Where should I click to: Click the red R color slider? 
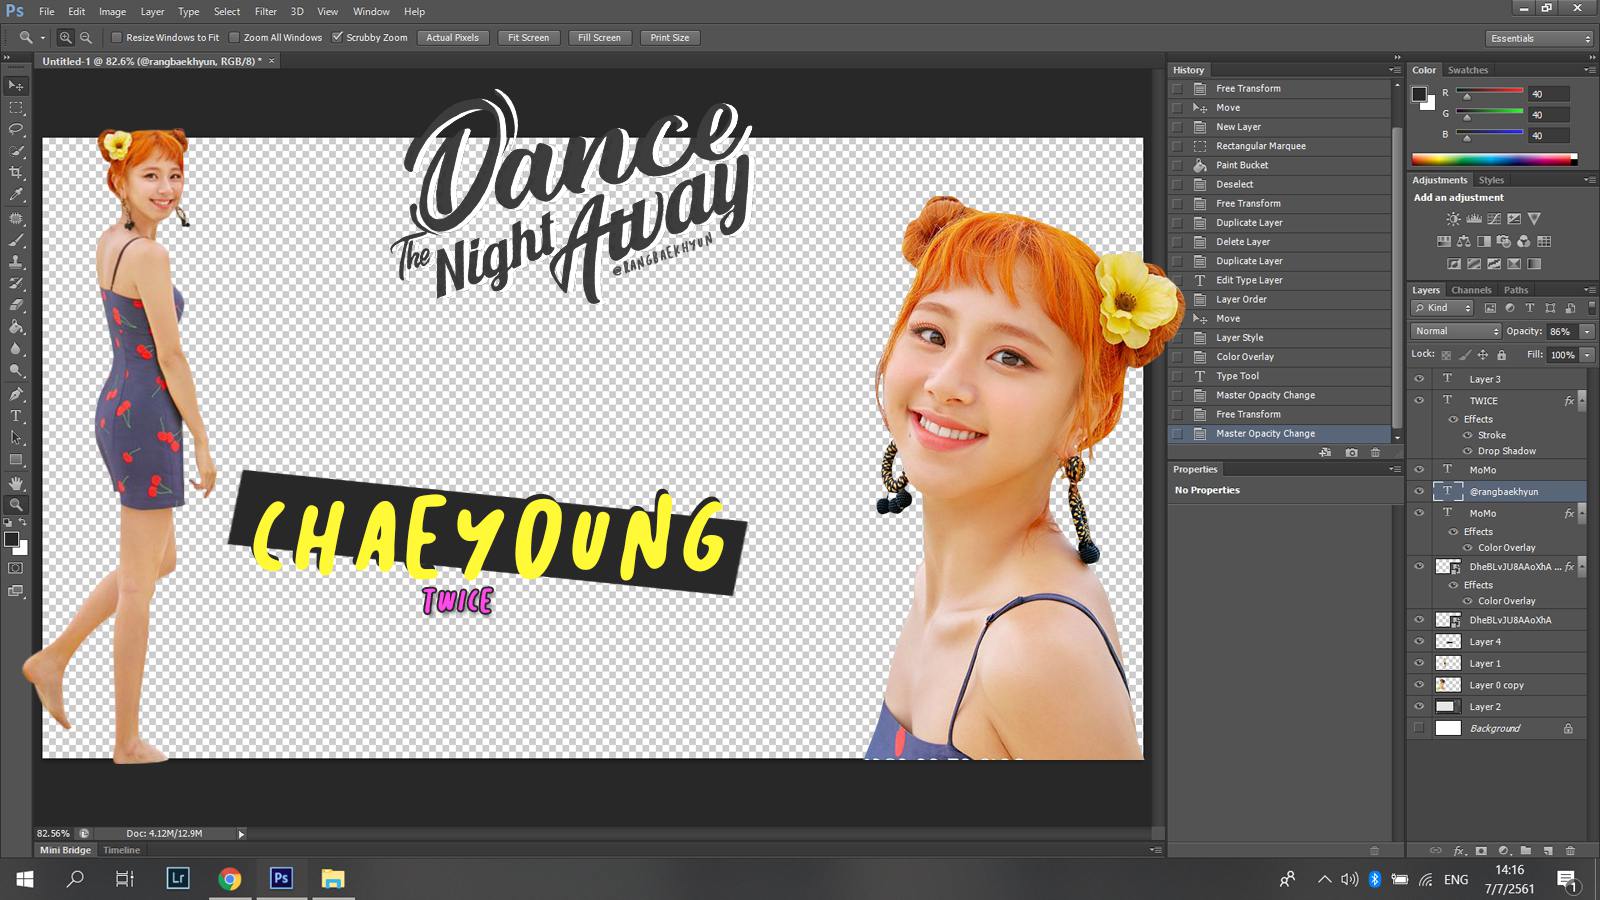pyautogui.click(x=1490, y=91)
